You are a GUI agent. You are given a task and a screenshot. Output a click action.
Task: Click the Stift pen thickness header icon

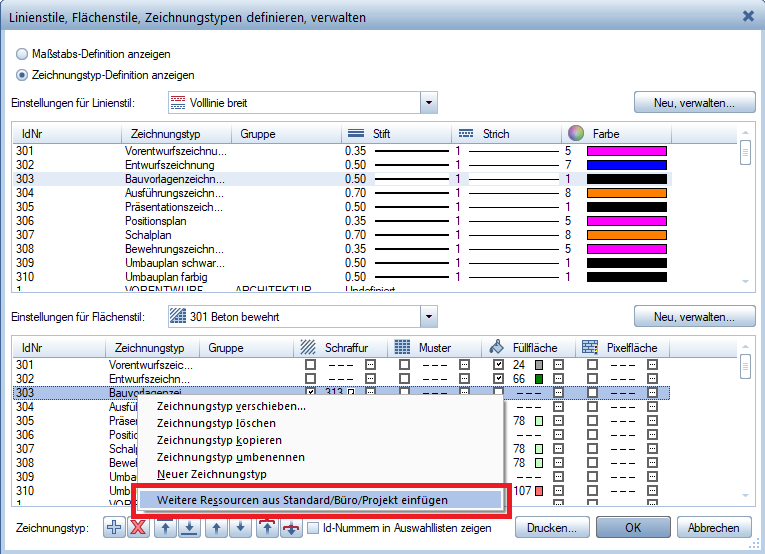click(x=355, y=133)
